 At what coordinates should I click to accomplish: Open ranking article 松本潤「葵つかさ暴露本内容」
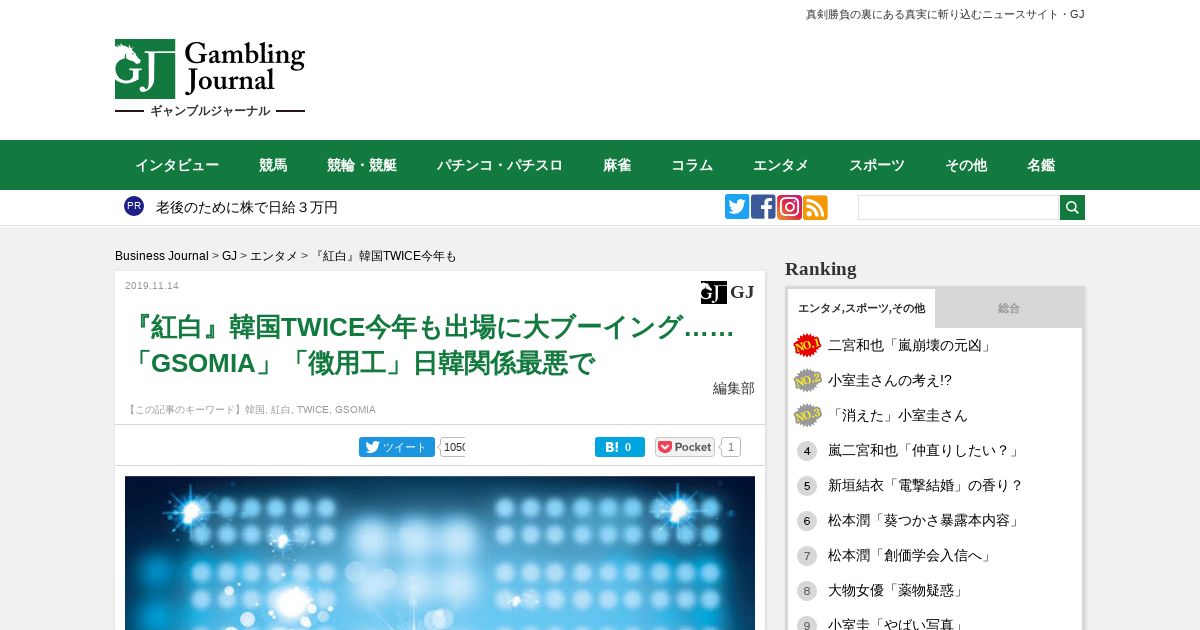click(925, 521)
